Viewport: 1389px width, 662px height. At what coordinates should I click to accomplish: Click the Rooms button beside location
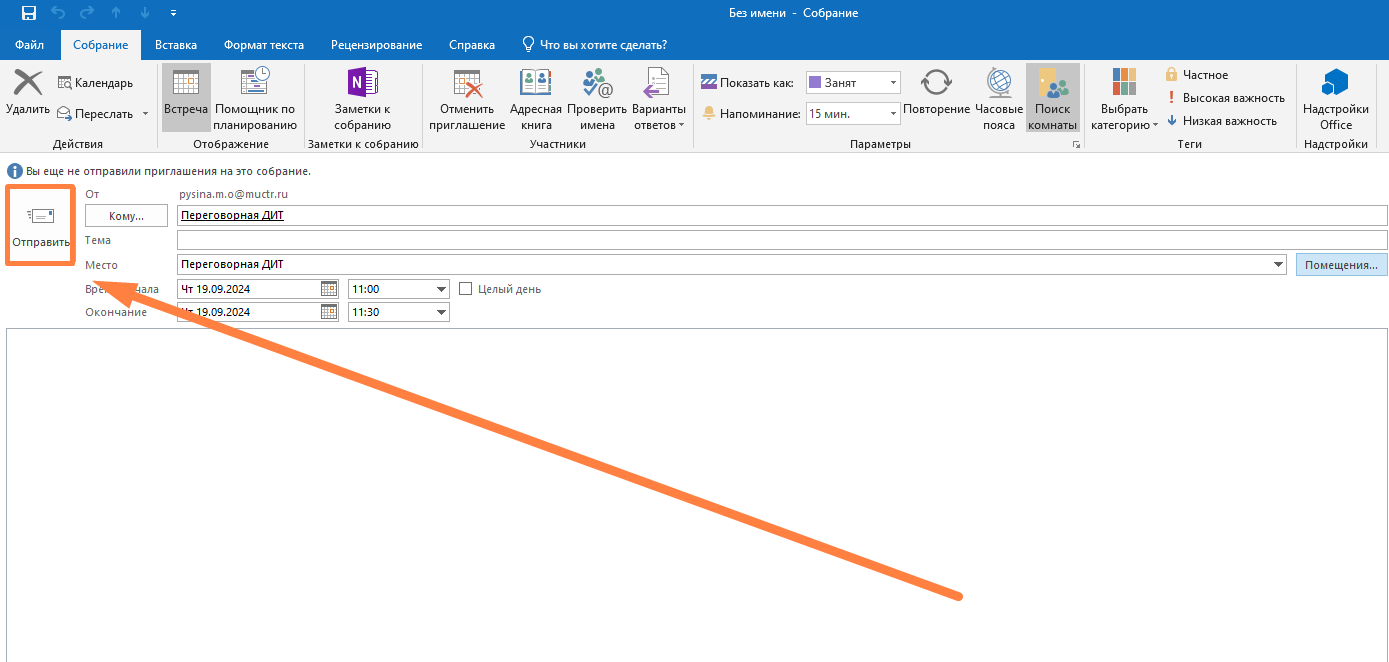pyautogui.click(x=1341, y=264)
